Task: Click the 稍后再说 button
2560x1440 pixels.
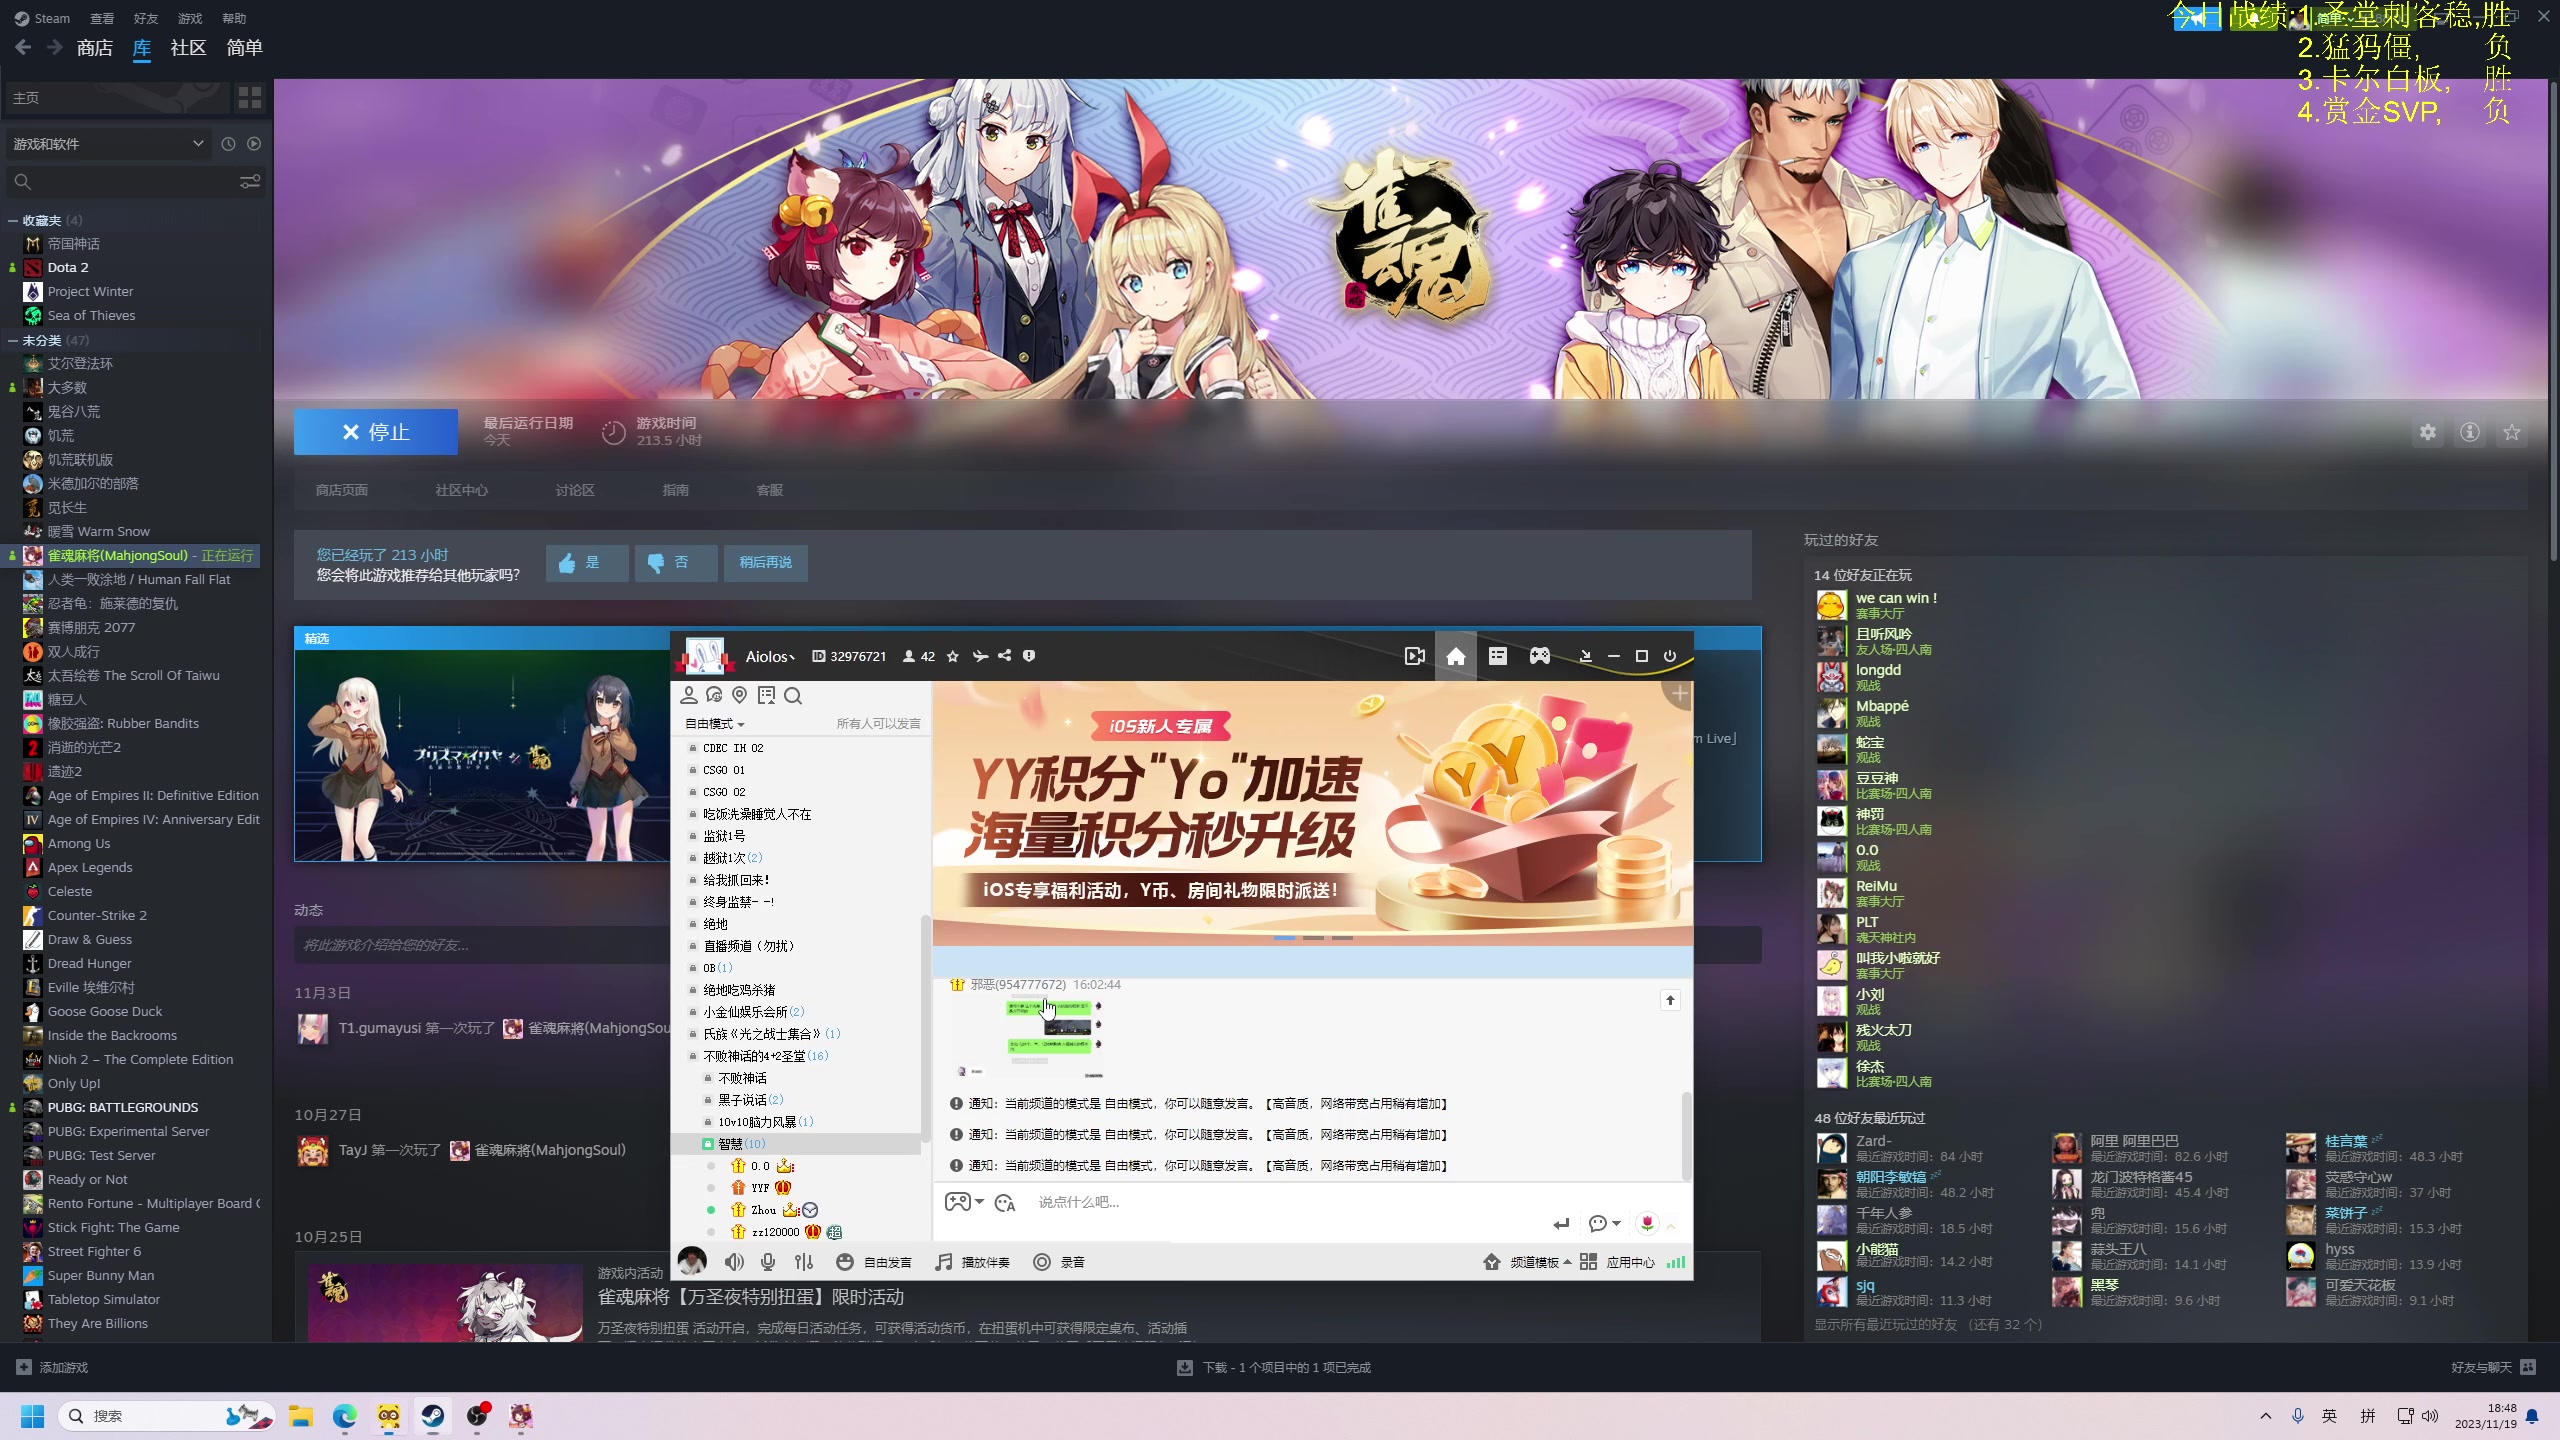Action: [x=765, y=563]
